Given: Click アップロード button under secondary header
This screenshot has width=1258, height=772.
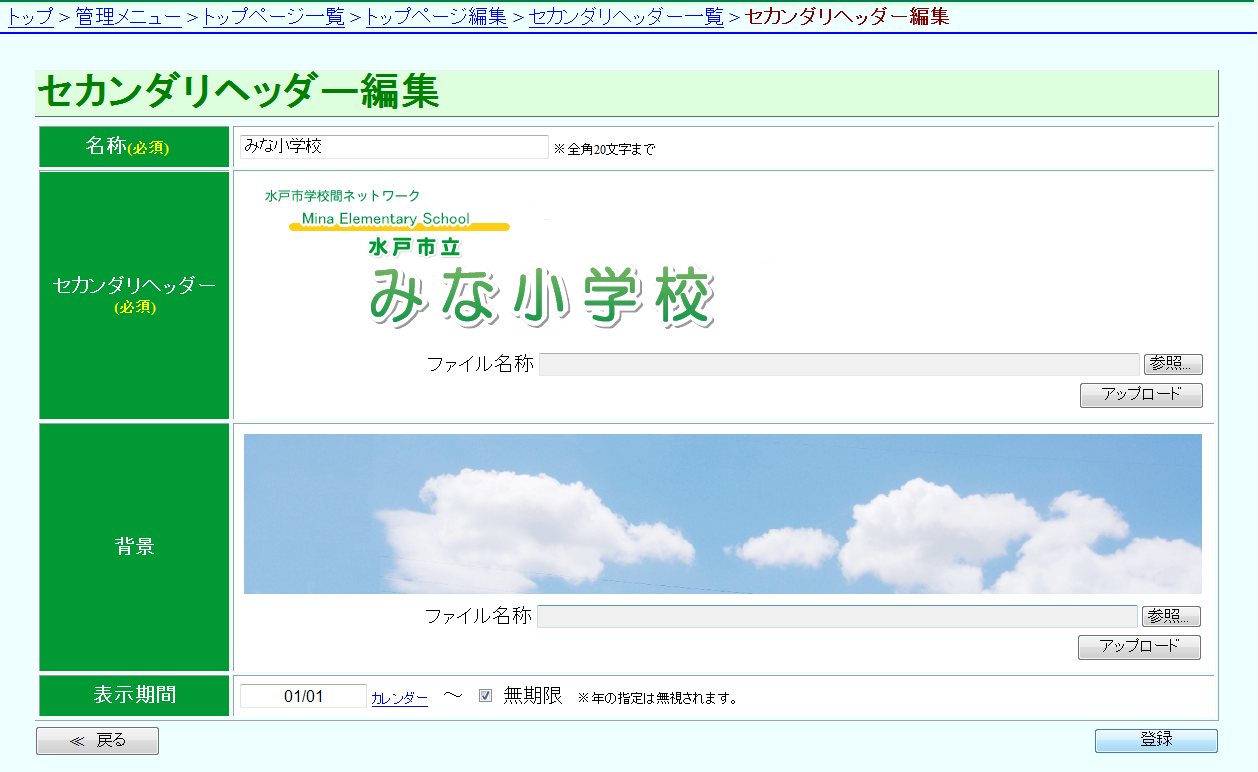Looking at the screenshot, I should [1141, 395].
